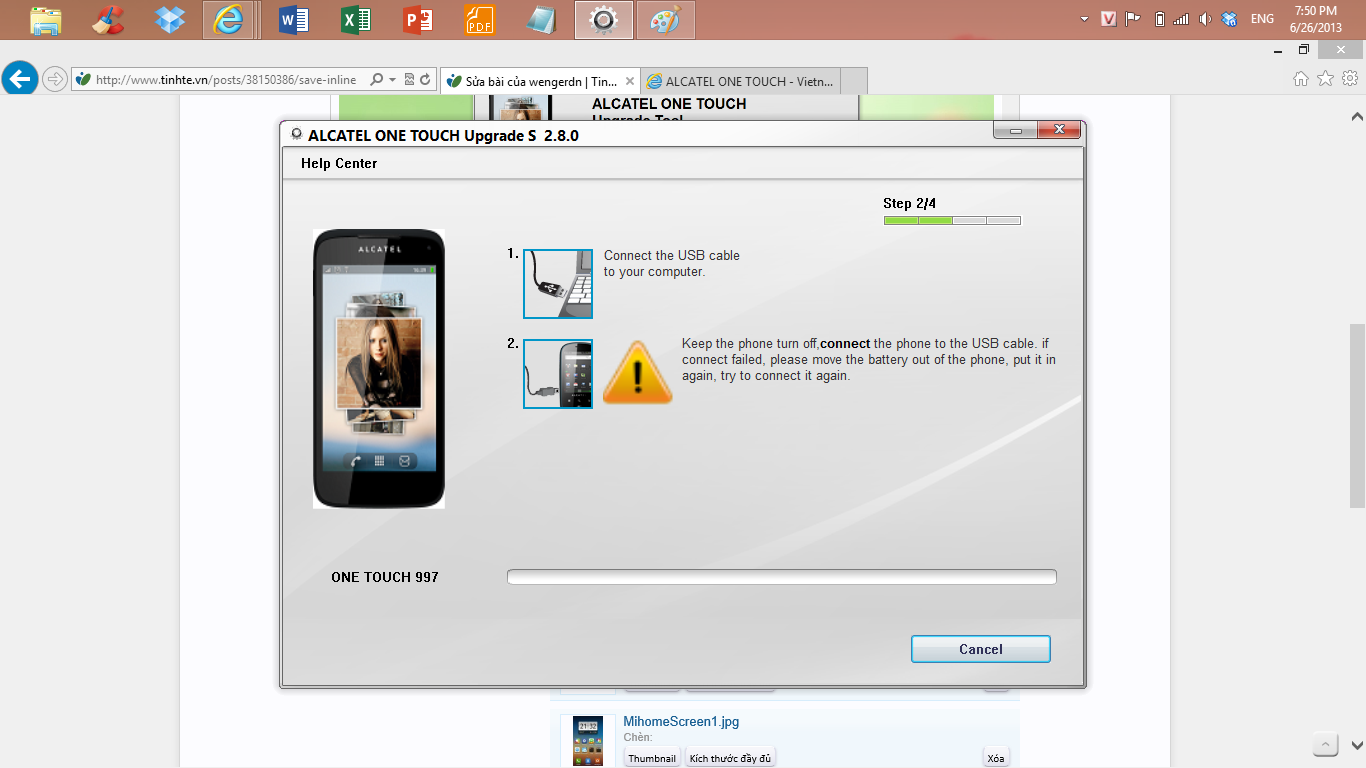Click the 'Step 2/4' label
This screenshot has height=768, width=1366.
coord(909,203)
